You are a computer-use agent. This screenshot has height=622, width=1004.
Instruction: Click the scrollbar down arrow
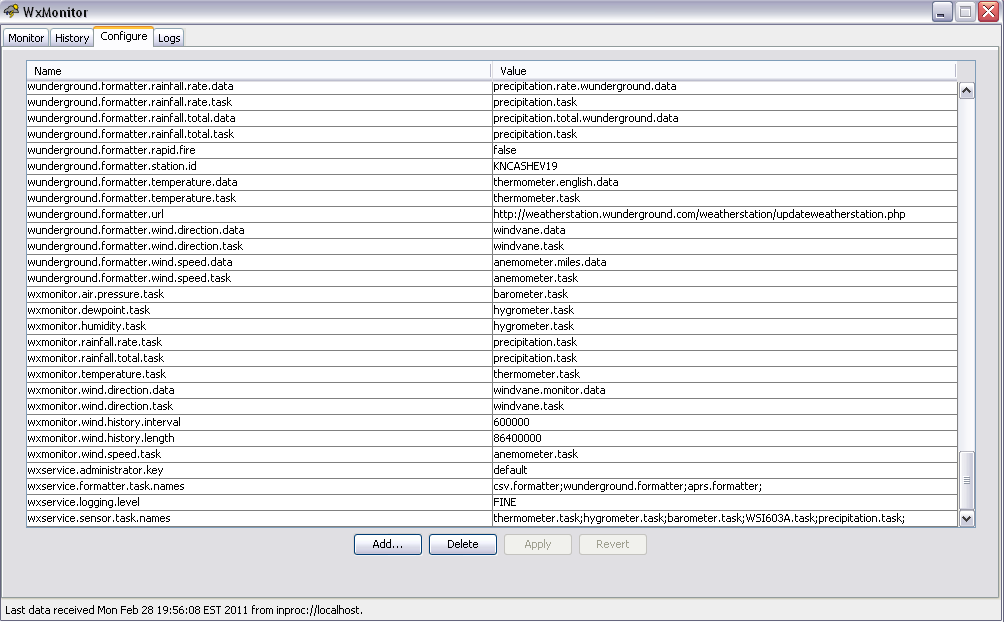pyautogui.click(x=966, y=518)
